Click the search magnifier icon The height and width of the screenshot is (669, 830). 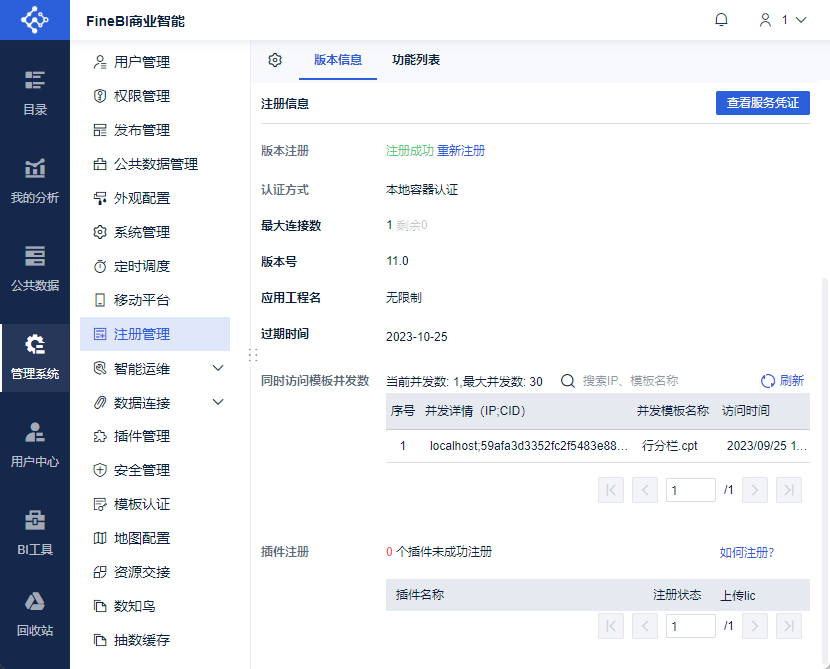(567, 381)
